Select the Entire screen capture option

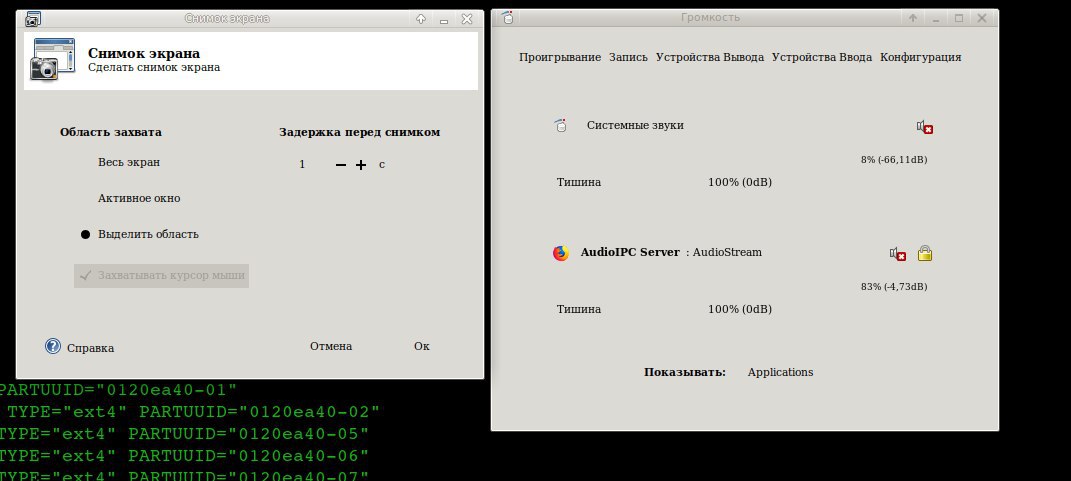[x=129, y=163]
